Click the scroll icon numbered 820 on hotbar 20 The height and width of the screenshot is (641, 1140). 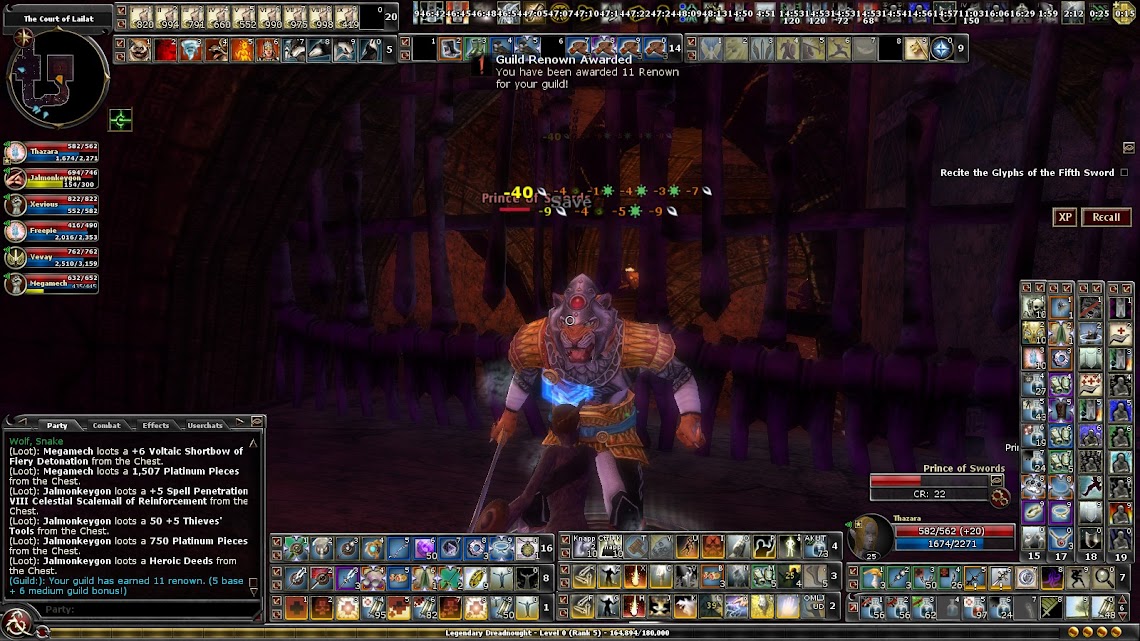click(x=141, y=16)
